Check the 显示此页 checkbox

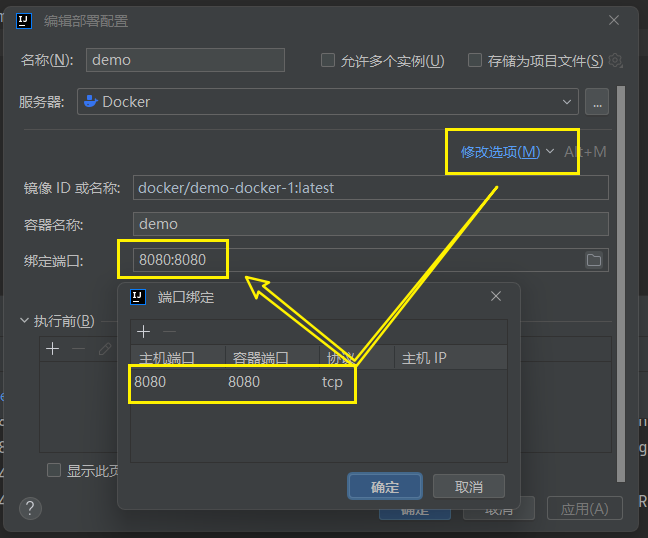coord(54,470)
